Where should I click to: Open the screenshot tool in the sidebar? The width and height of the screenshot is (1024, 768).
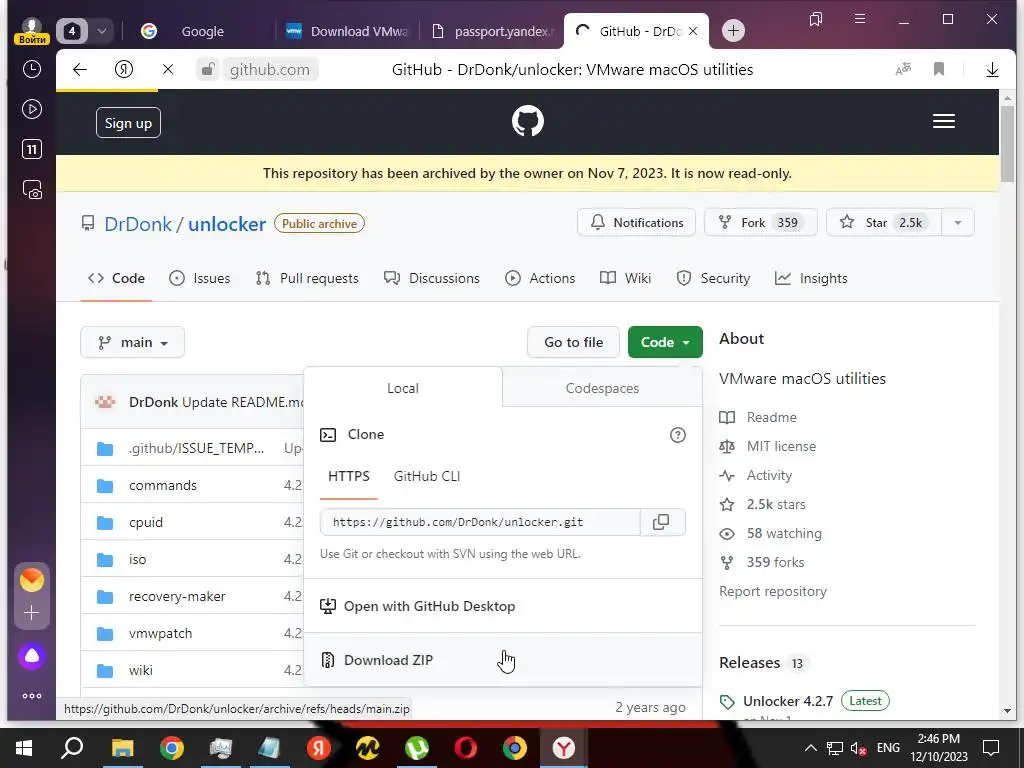tap(31, 190)
